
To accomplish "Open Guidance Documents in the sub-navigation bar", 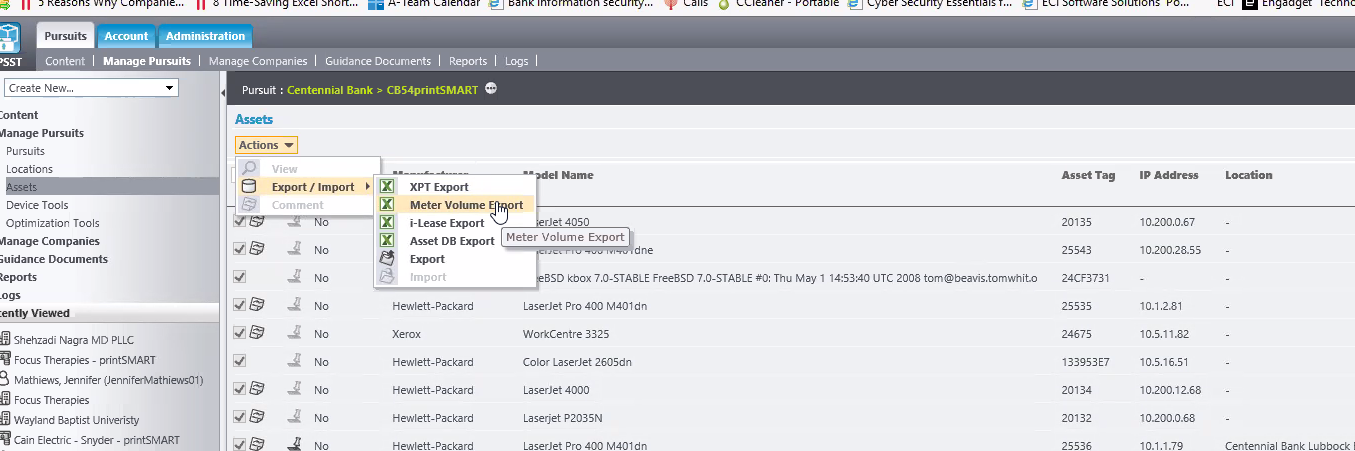I will click(378, 61).
